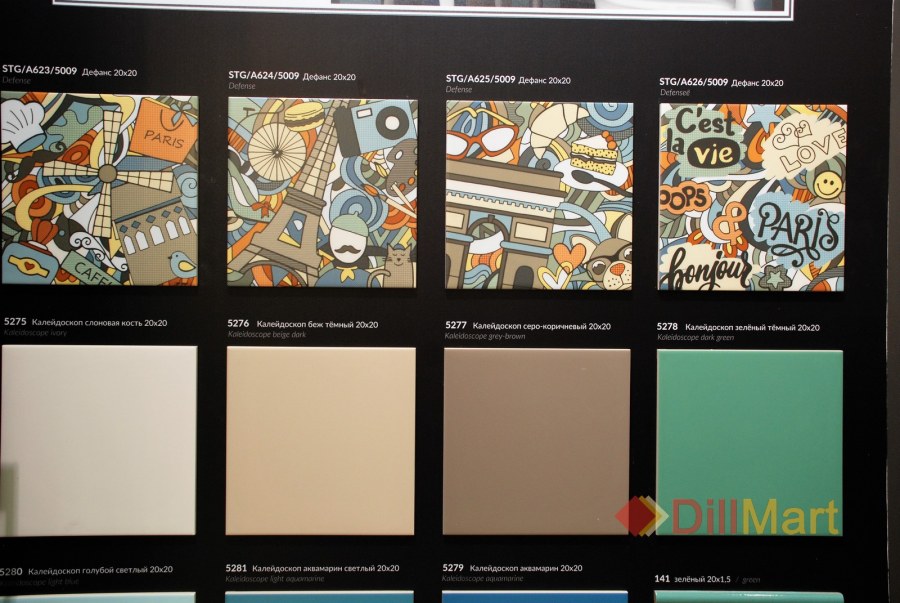Open the windmill decor tile STG/A623/5009
This screenshot has height=603, width=900.
99,189
